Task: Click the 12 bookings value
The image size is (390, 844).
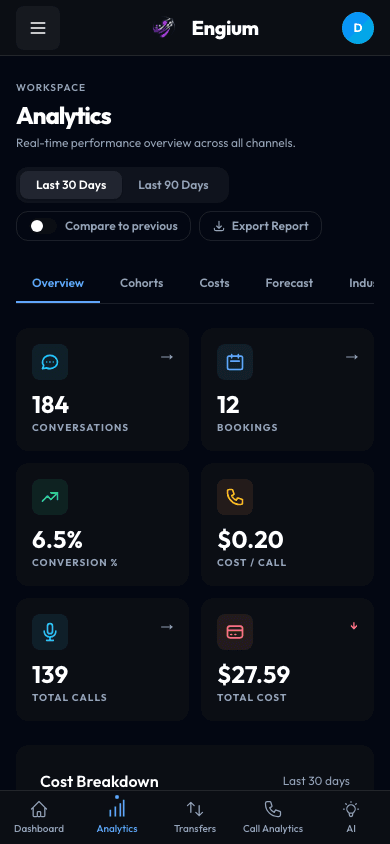Action: point(229,405)
